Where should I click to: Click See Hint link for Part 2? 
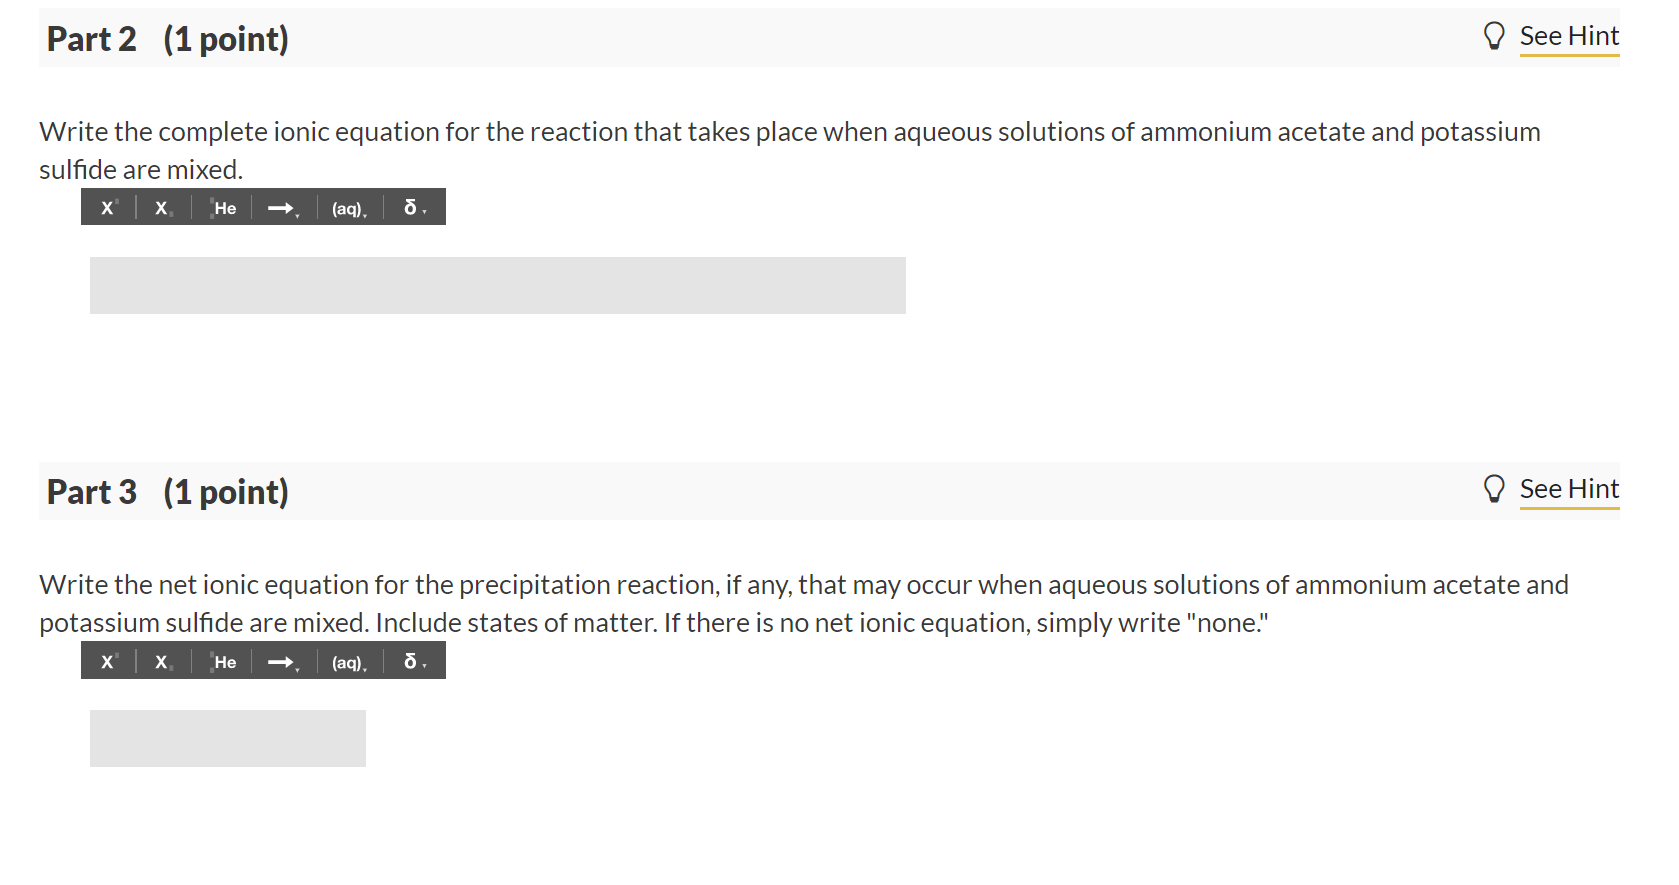click(x=1568, y=36)
